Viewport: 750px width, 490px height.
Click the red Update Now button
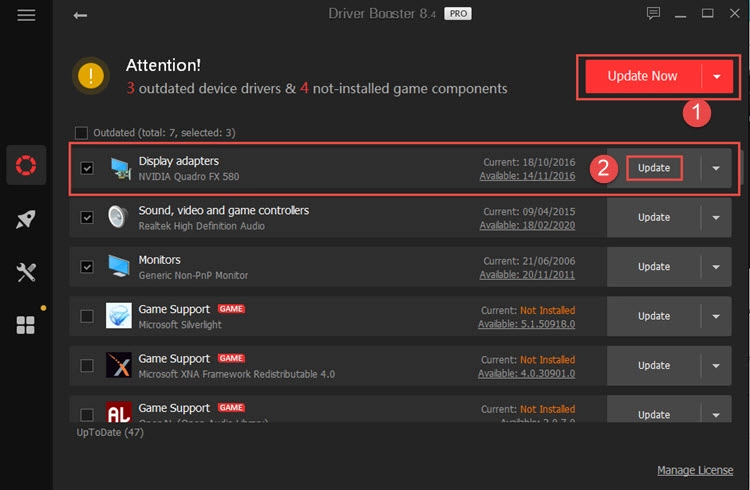pyautogui.click(x=643, y=76)
